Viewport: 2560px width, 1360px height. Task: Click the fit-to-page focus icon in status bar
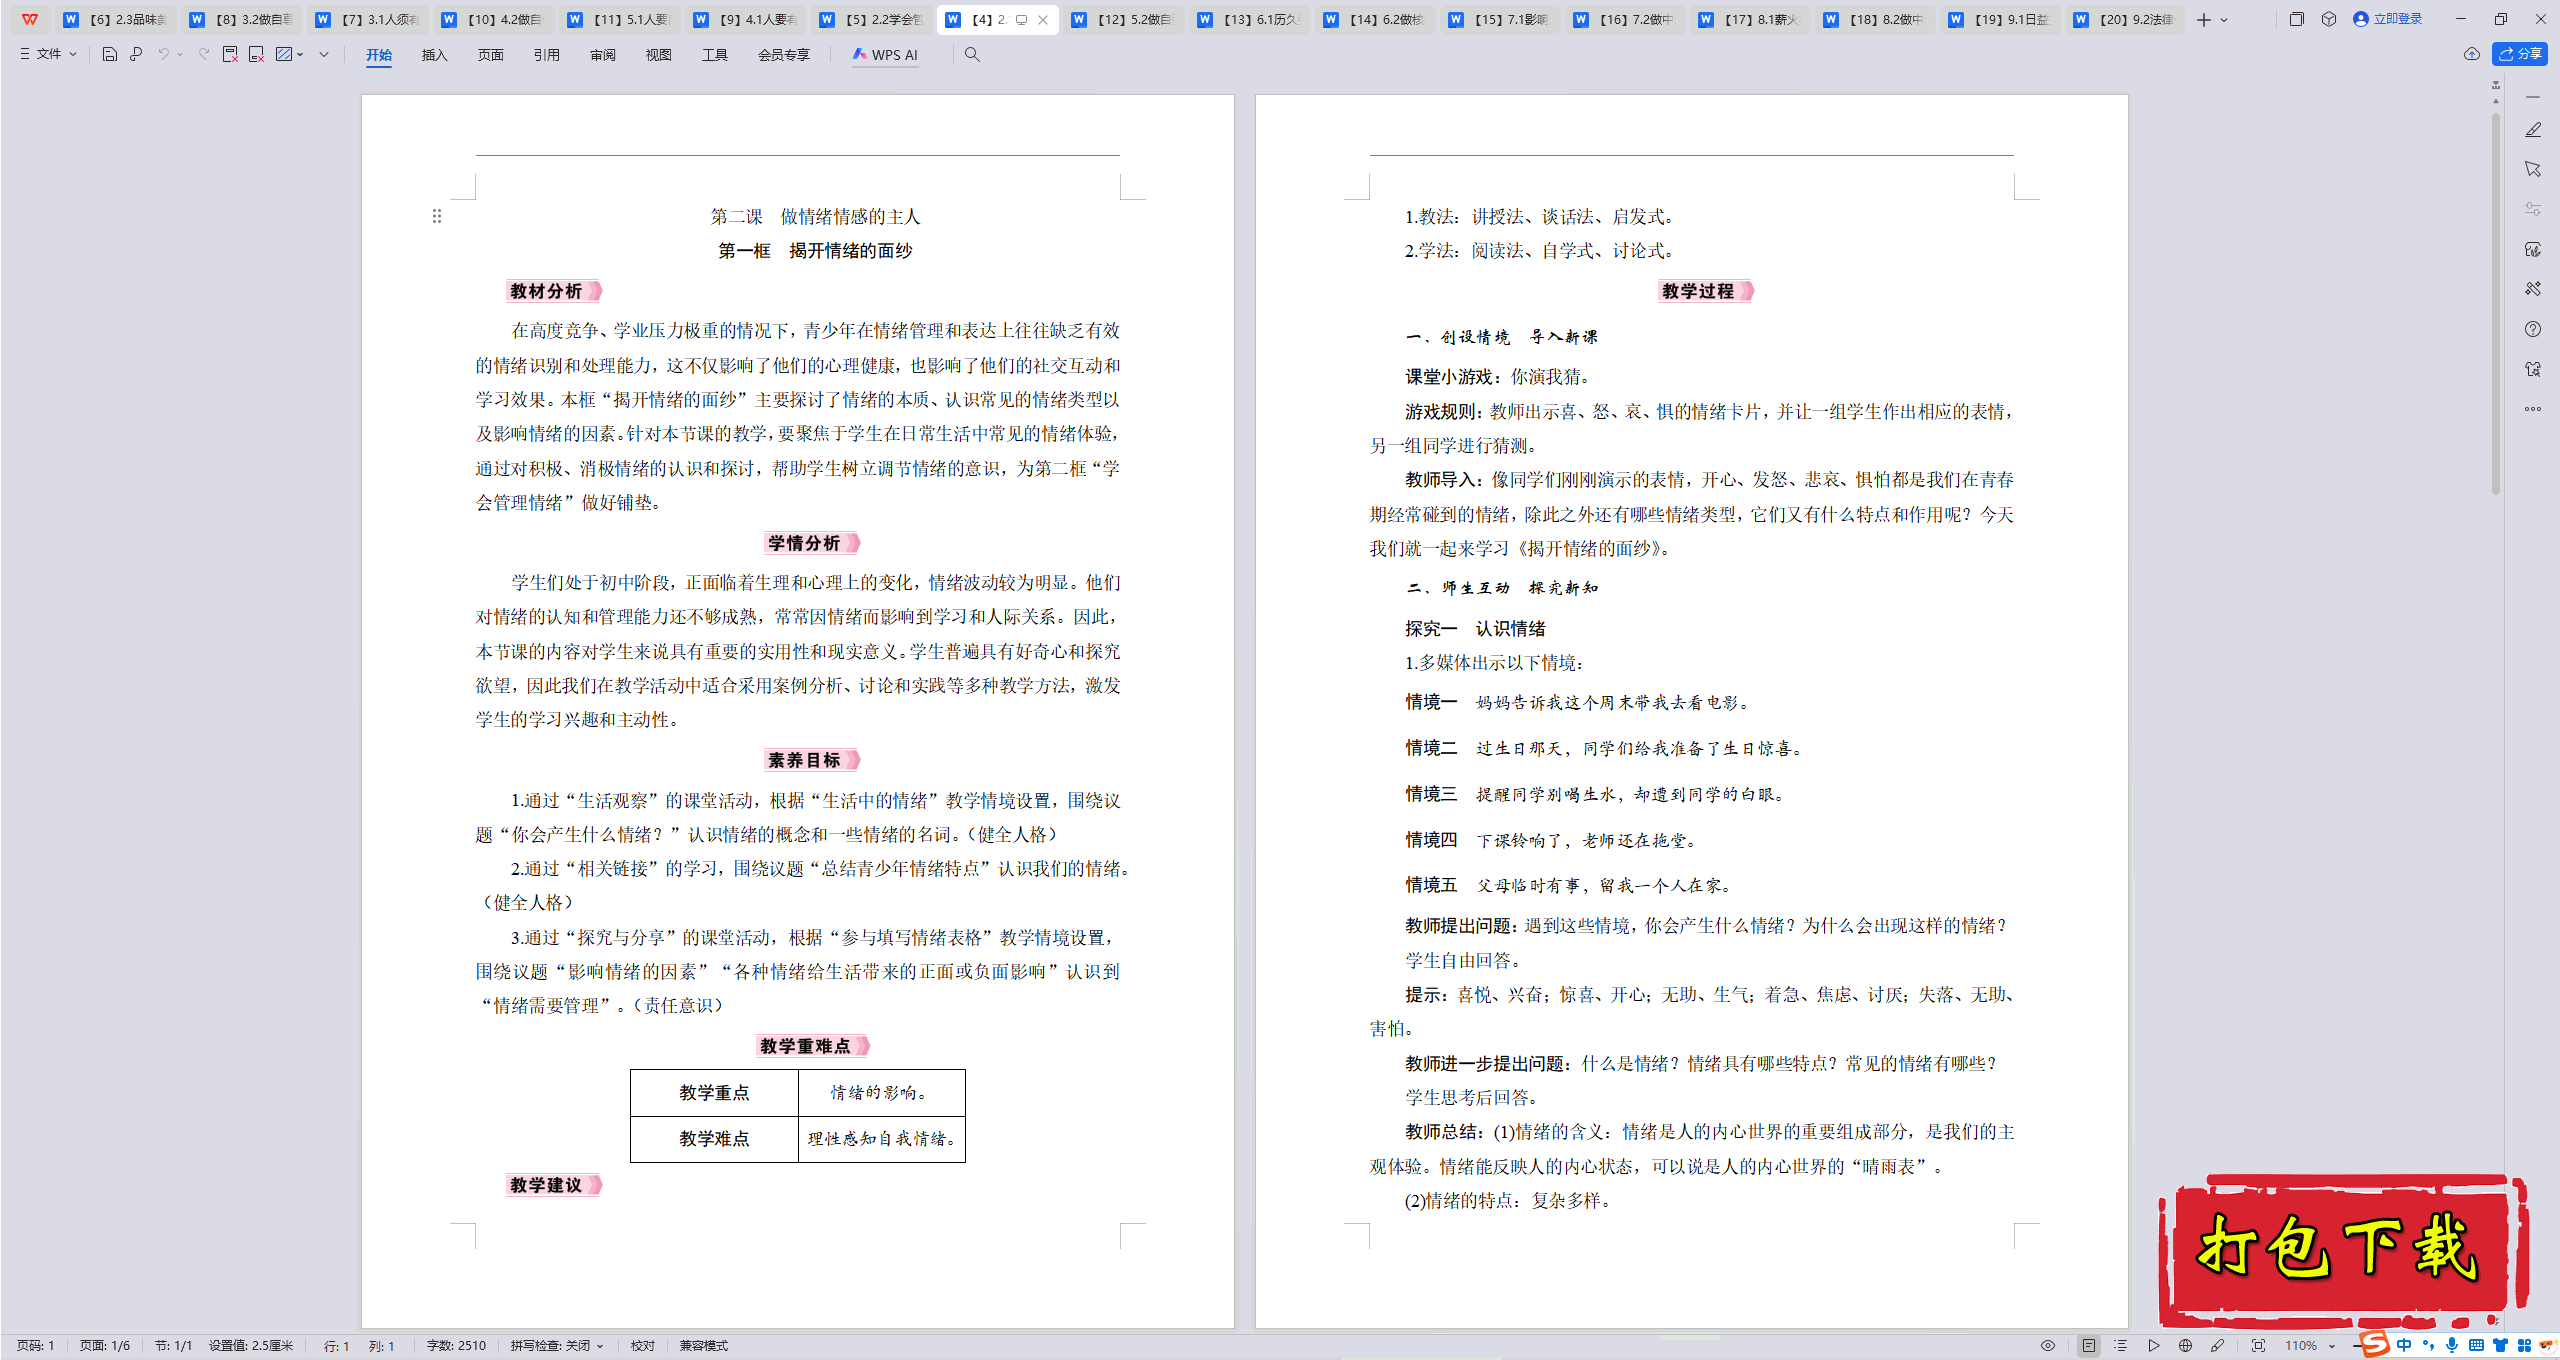click(x=2258, y=1346)
